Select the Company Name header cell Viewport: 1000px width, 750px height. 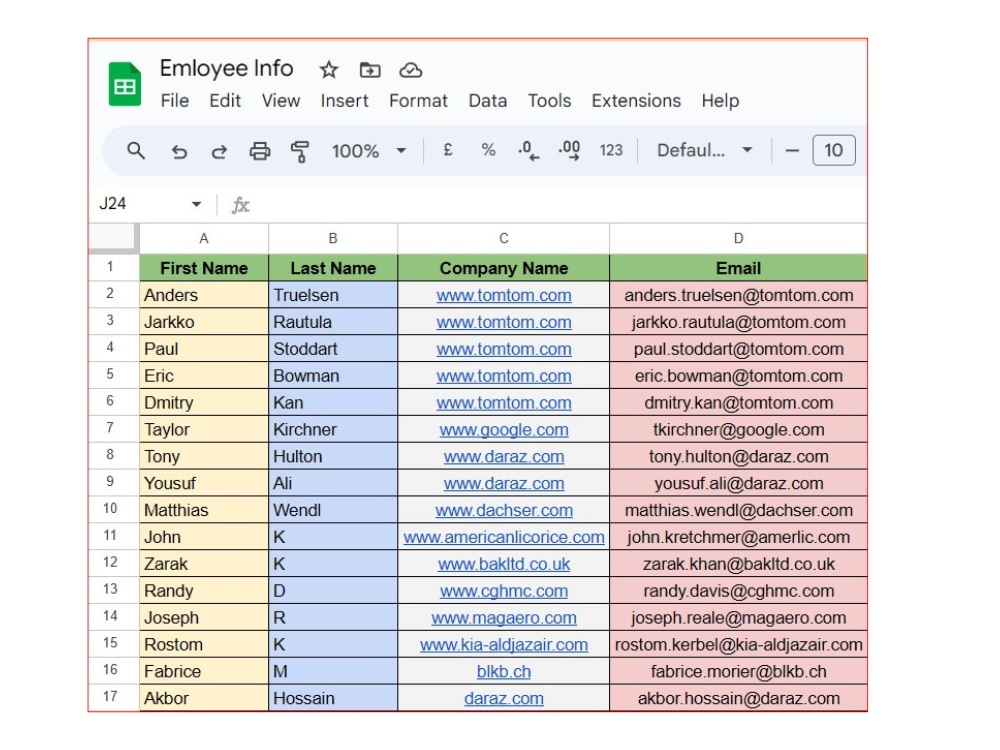coord(503,268)
